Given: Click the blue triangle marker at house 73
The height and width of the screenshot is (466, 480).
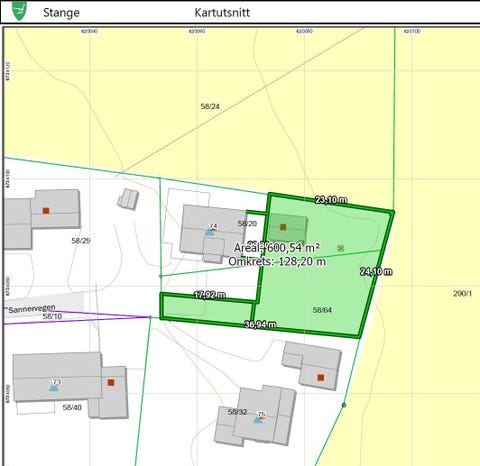Looking at the screenshot, I should pyautogui.click(x=54, y=387).
